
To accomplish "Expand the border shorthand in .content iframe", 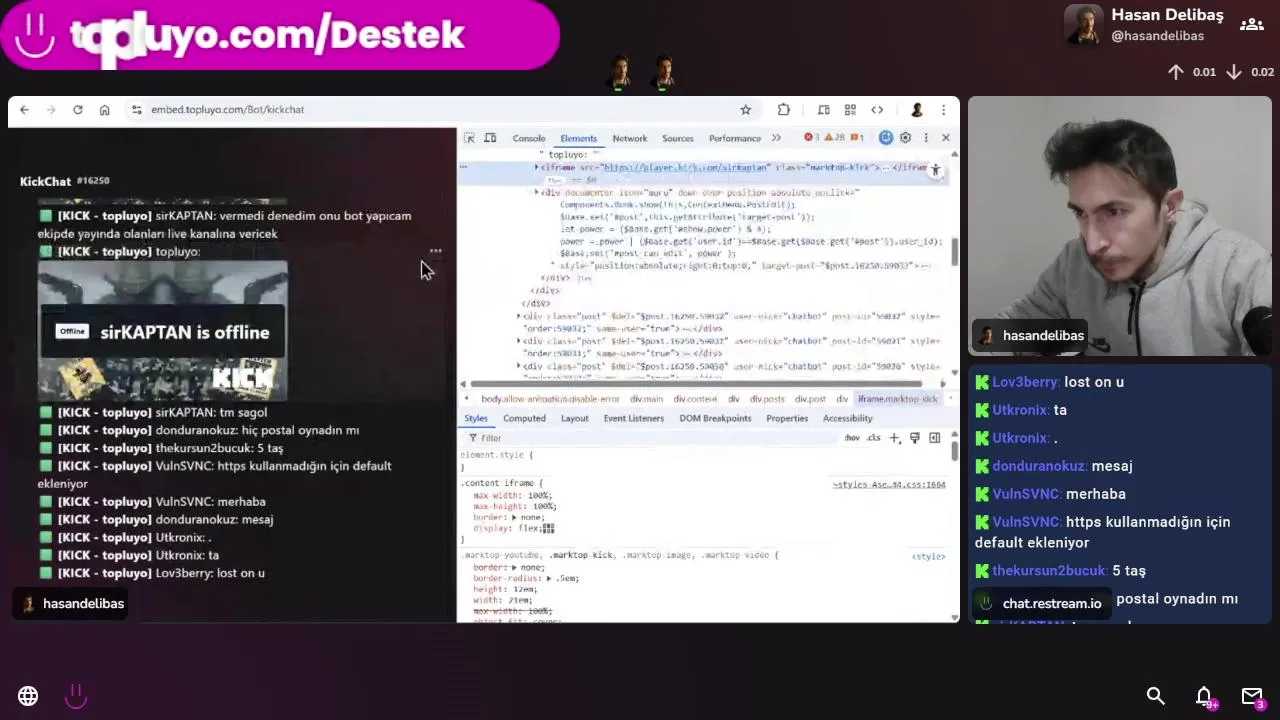I will tap(514, 517).
